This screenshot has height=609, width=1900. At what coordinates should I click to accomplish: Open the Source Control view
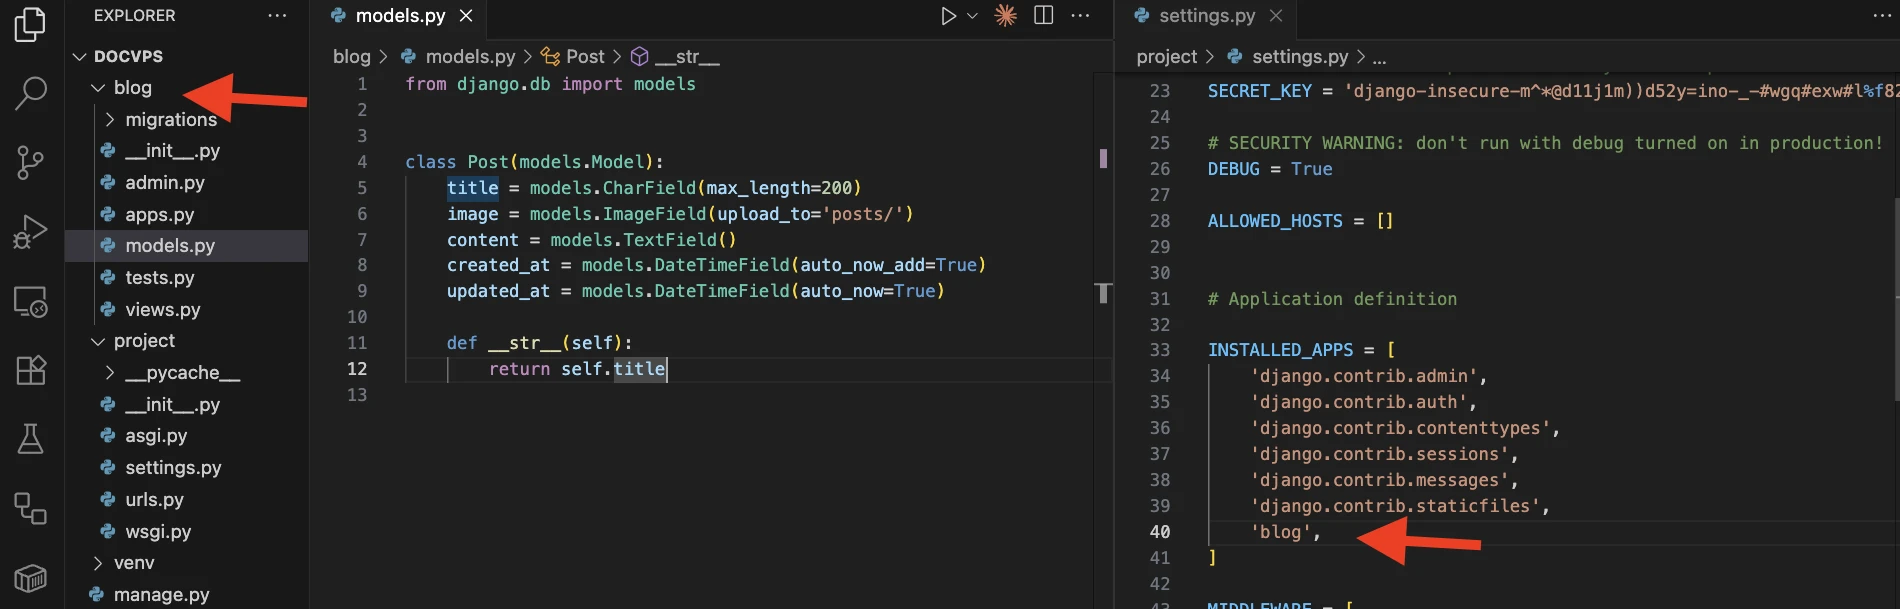30,162
